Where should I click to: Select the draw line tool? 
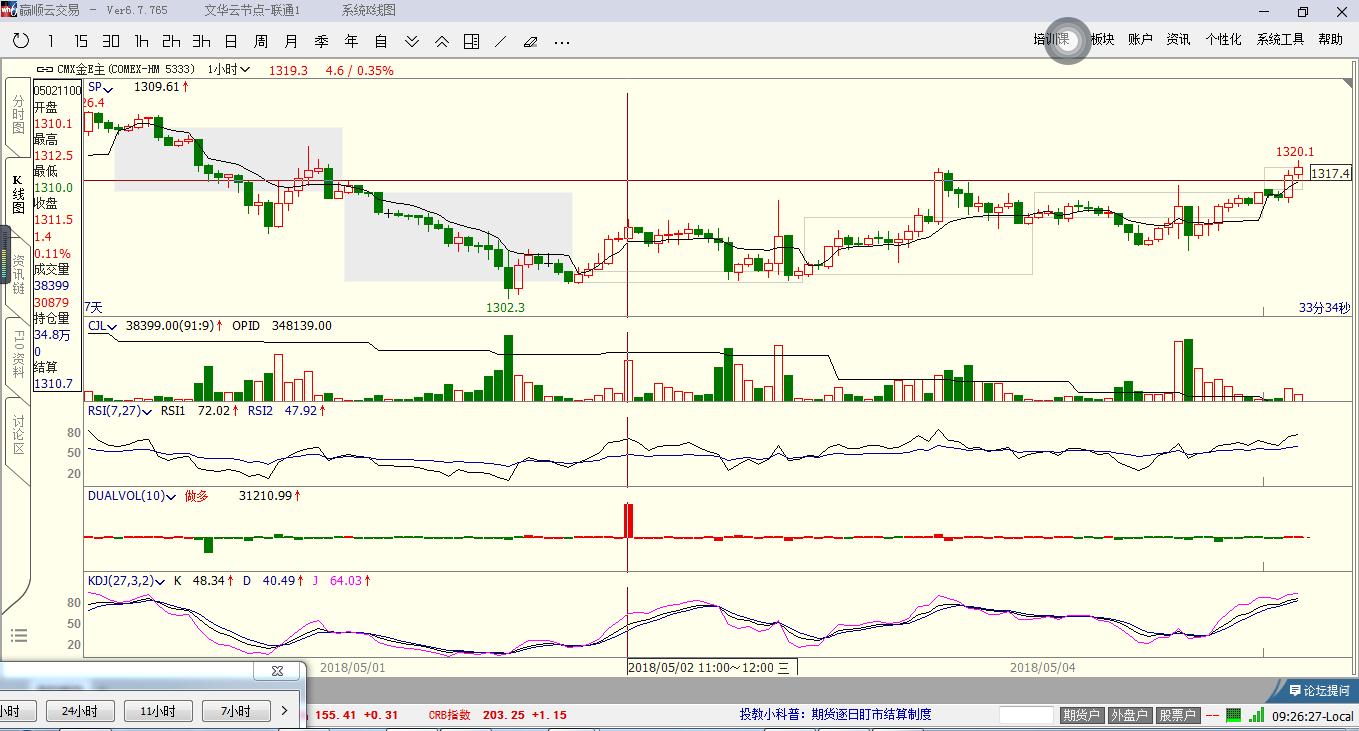tap(501, 41)
